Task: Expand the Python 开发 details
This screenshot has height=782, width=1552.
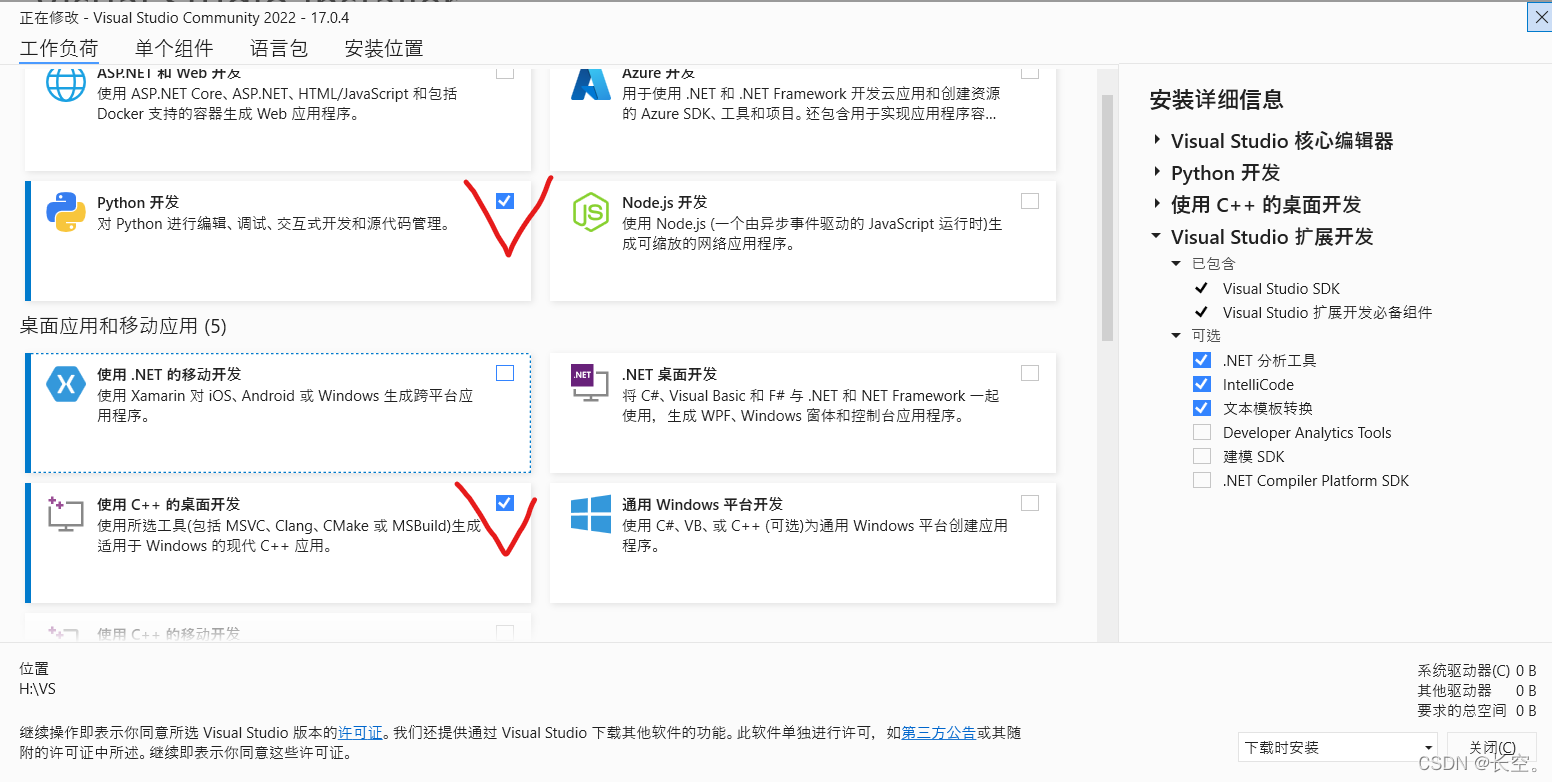Action: (x=1155, y=172)
